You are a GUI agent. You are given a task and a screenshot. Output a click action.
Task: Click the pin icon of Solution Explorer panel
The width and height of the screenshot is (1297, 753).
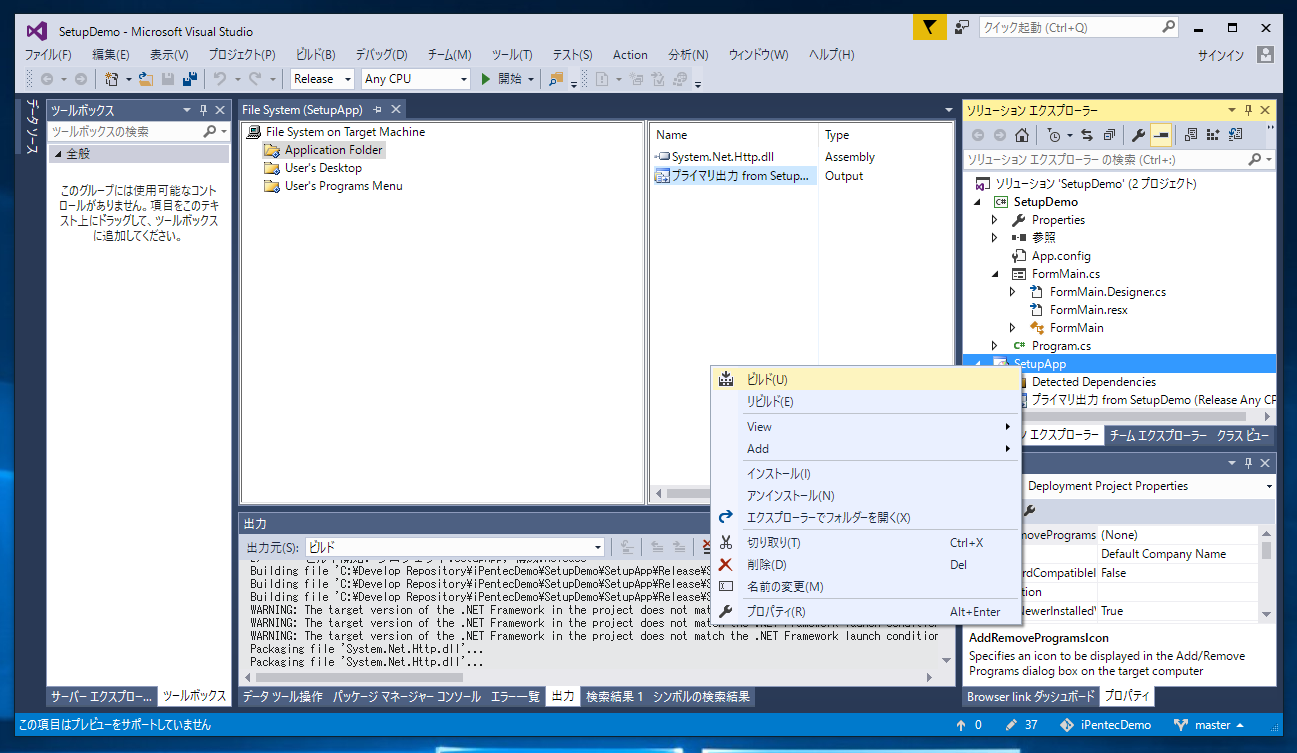click(1248, 110)
